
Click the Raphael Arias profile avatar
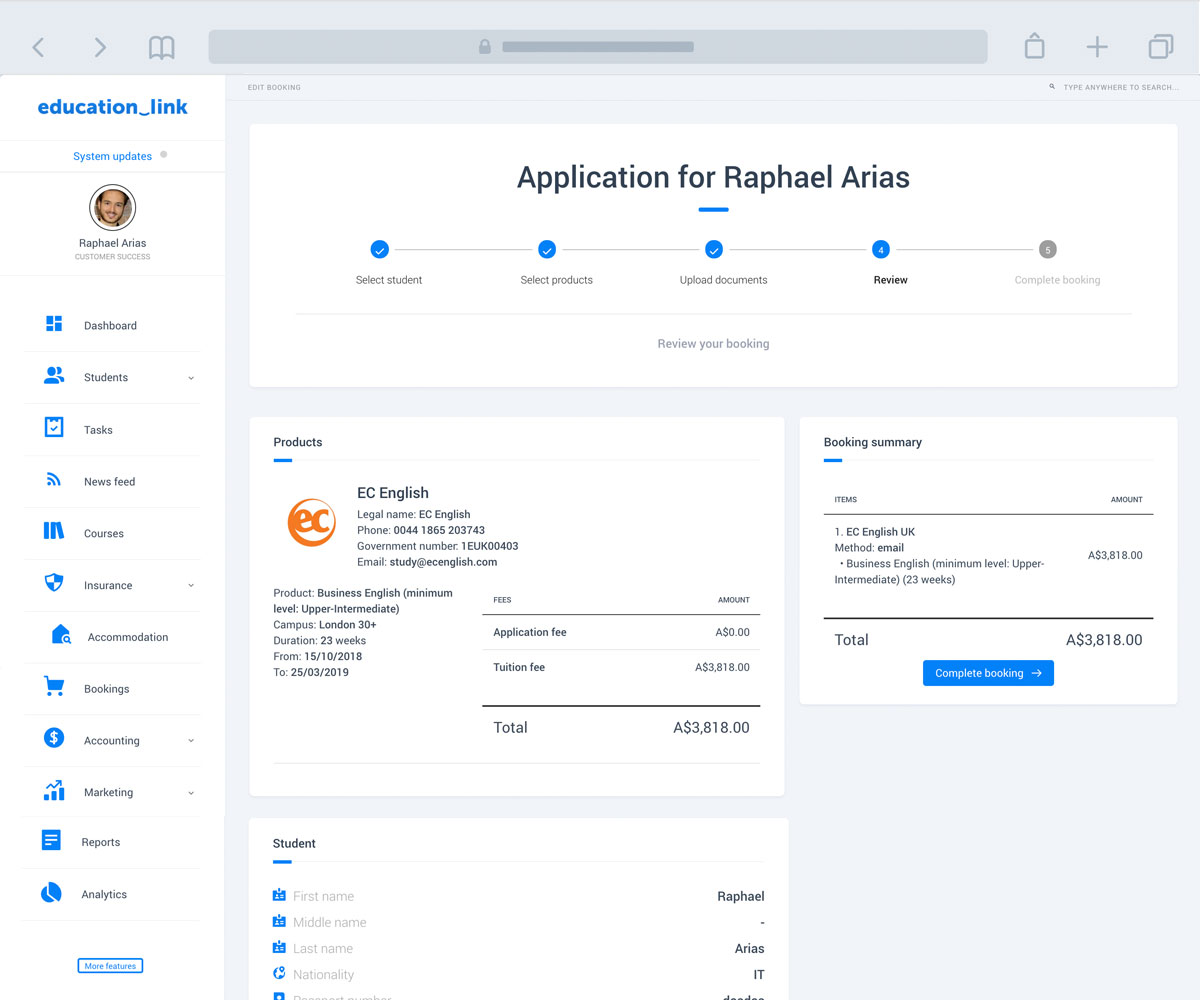[x=112, y=208]
